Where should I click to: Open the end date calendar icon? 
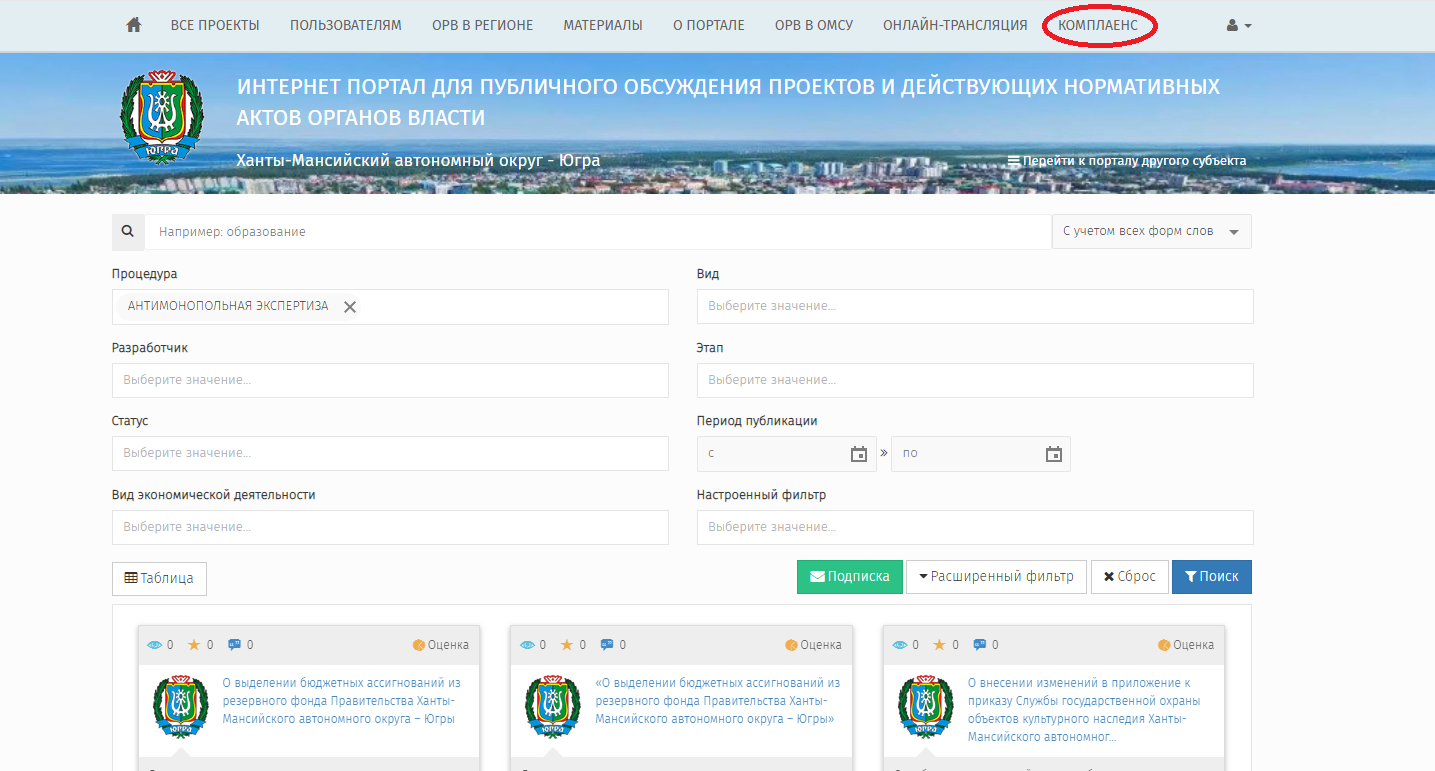point(1053,454)
